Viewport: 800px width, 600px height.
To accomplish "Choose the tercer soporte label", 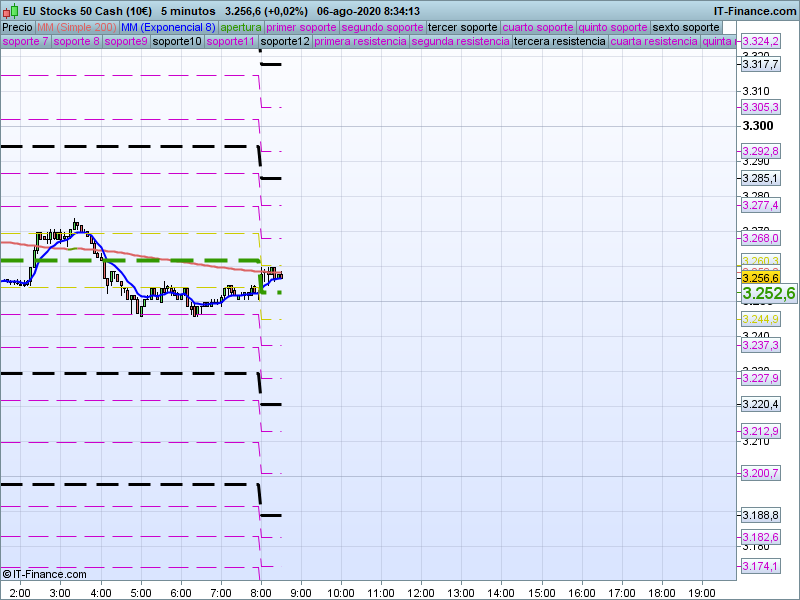I will pyautogui.click(x=461, y=27).
